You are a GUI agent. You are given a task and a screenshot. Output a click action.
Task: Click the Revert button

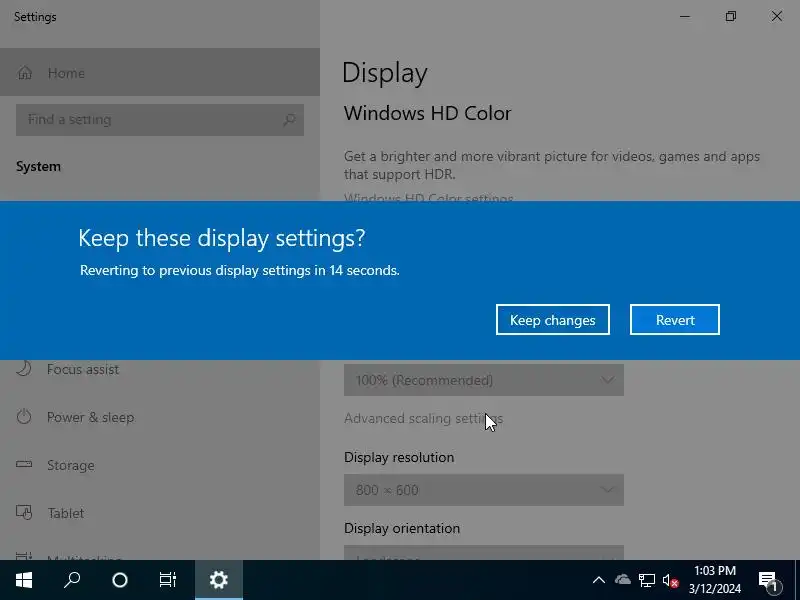(x=675, y=320)
